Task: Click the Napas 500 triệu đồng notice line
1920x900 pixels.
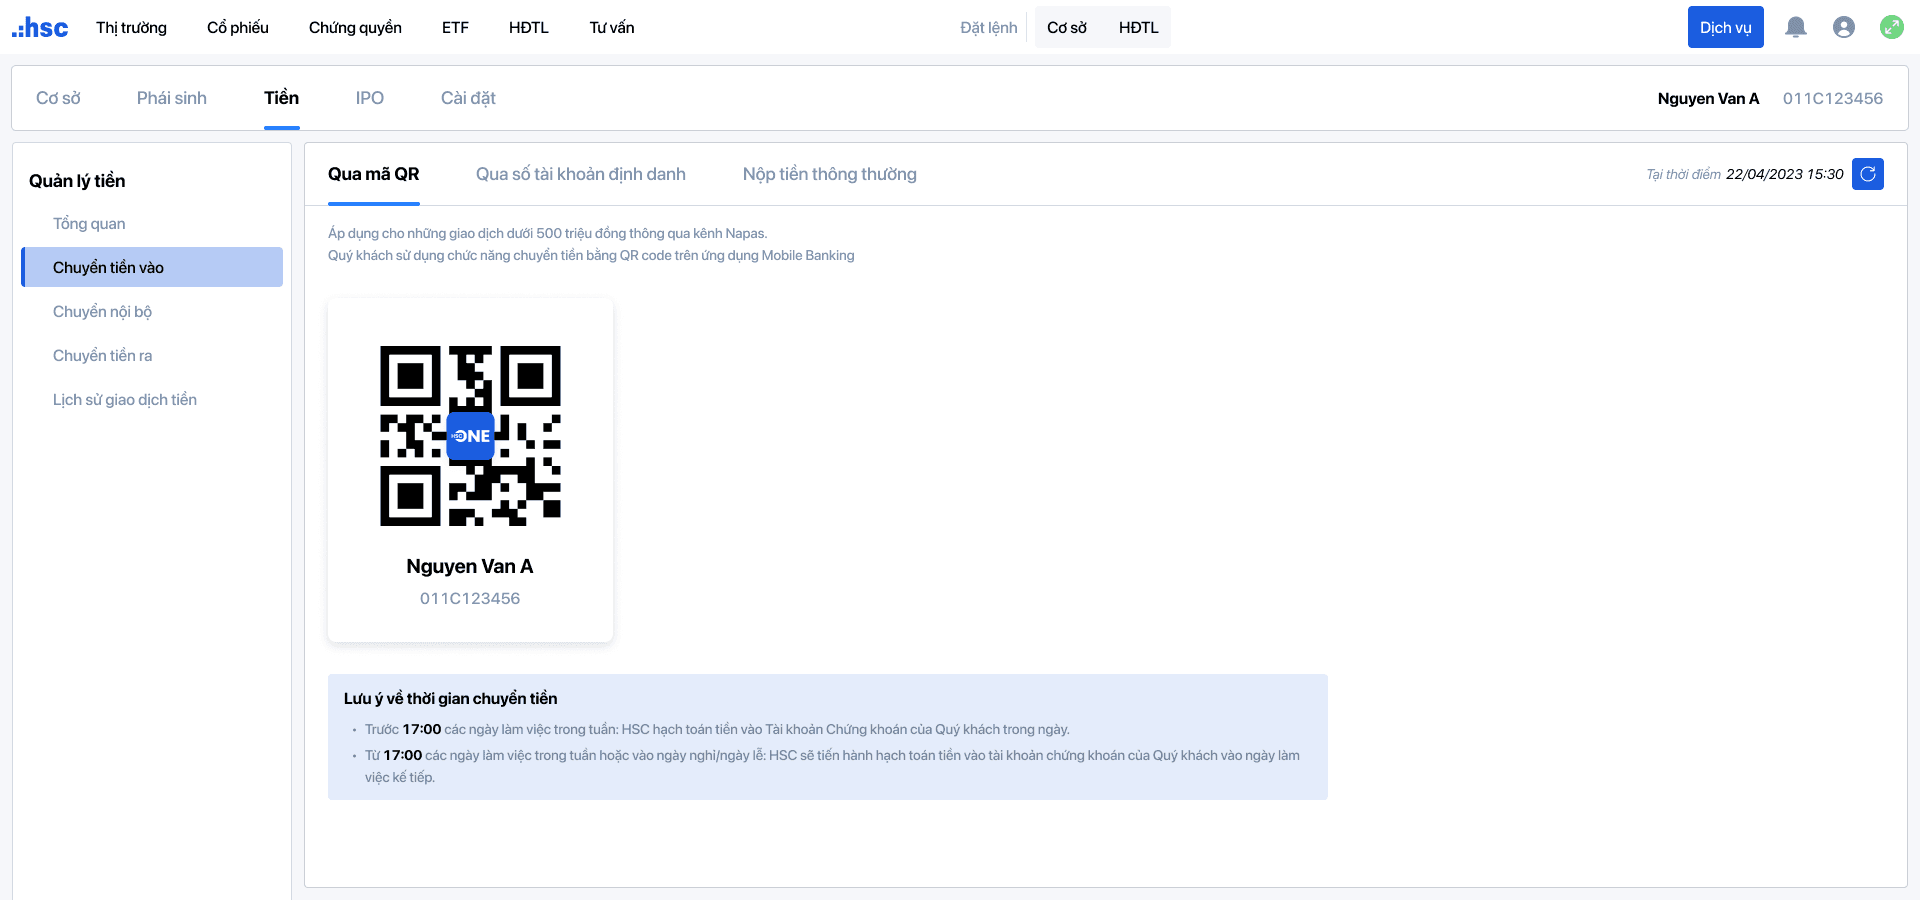Action: point(548,233)
